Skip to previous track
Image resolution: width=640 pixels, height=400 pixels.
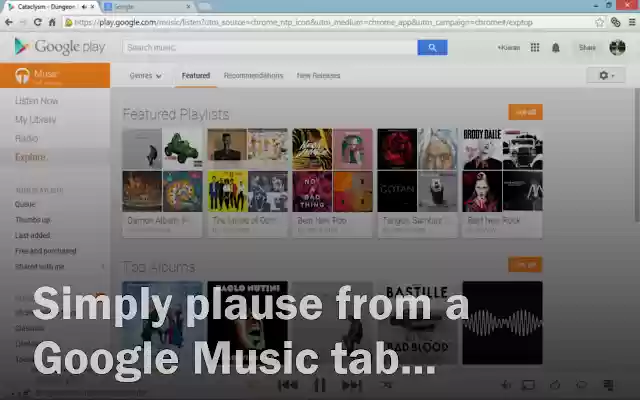point(288,384)
